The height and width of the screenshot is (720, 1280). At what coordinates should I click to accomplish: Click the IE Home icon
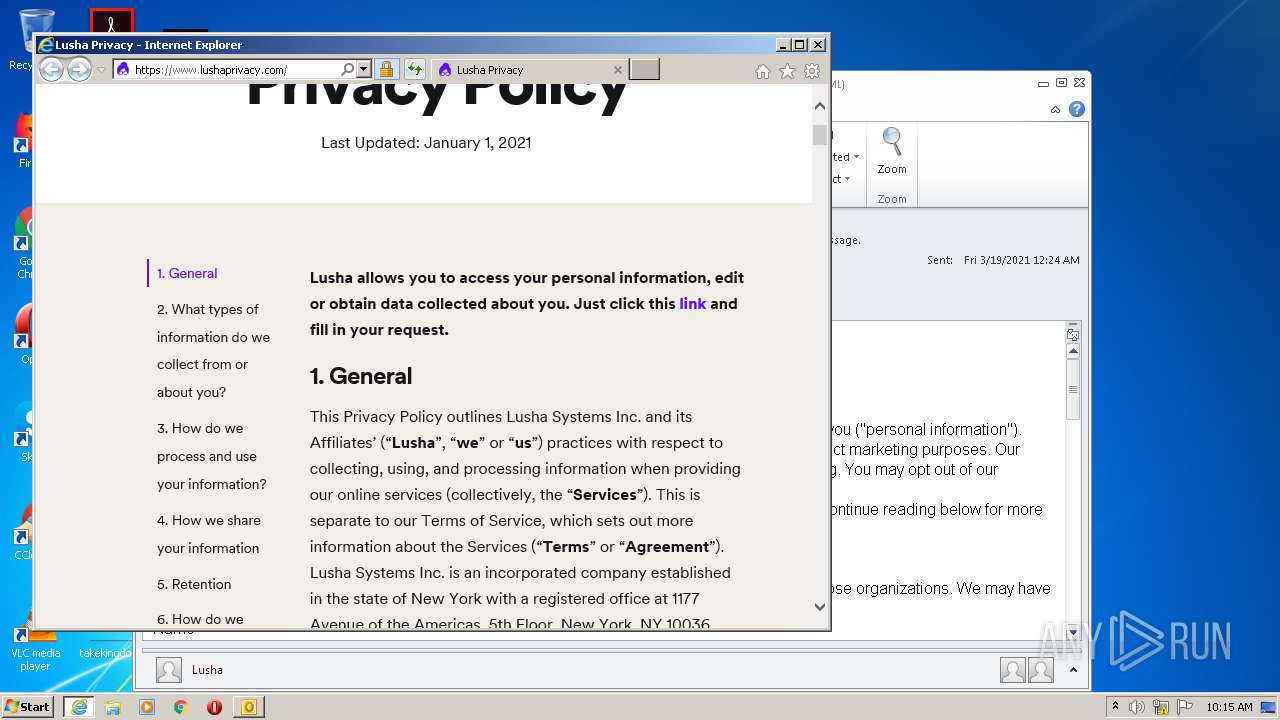pos(762,71)
